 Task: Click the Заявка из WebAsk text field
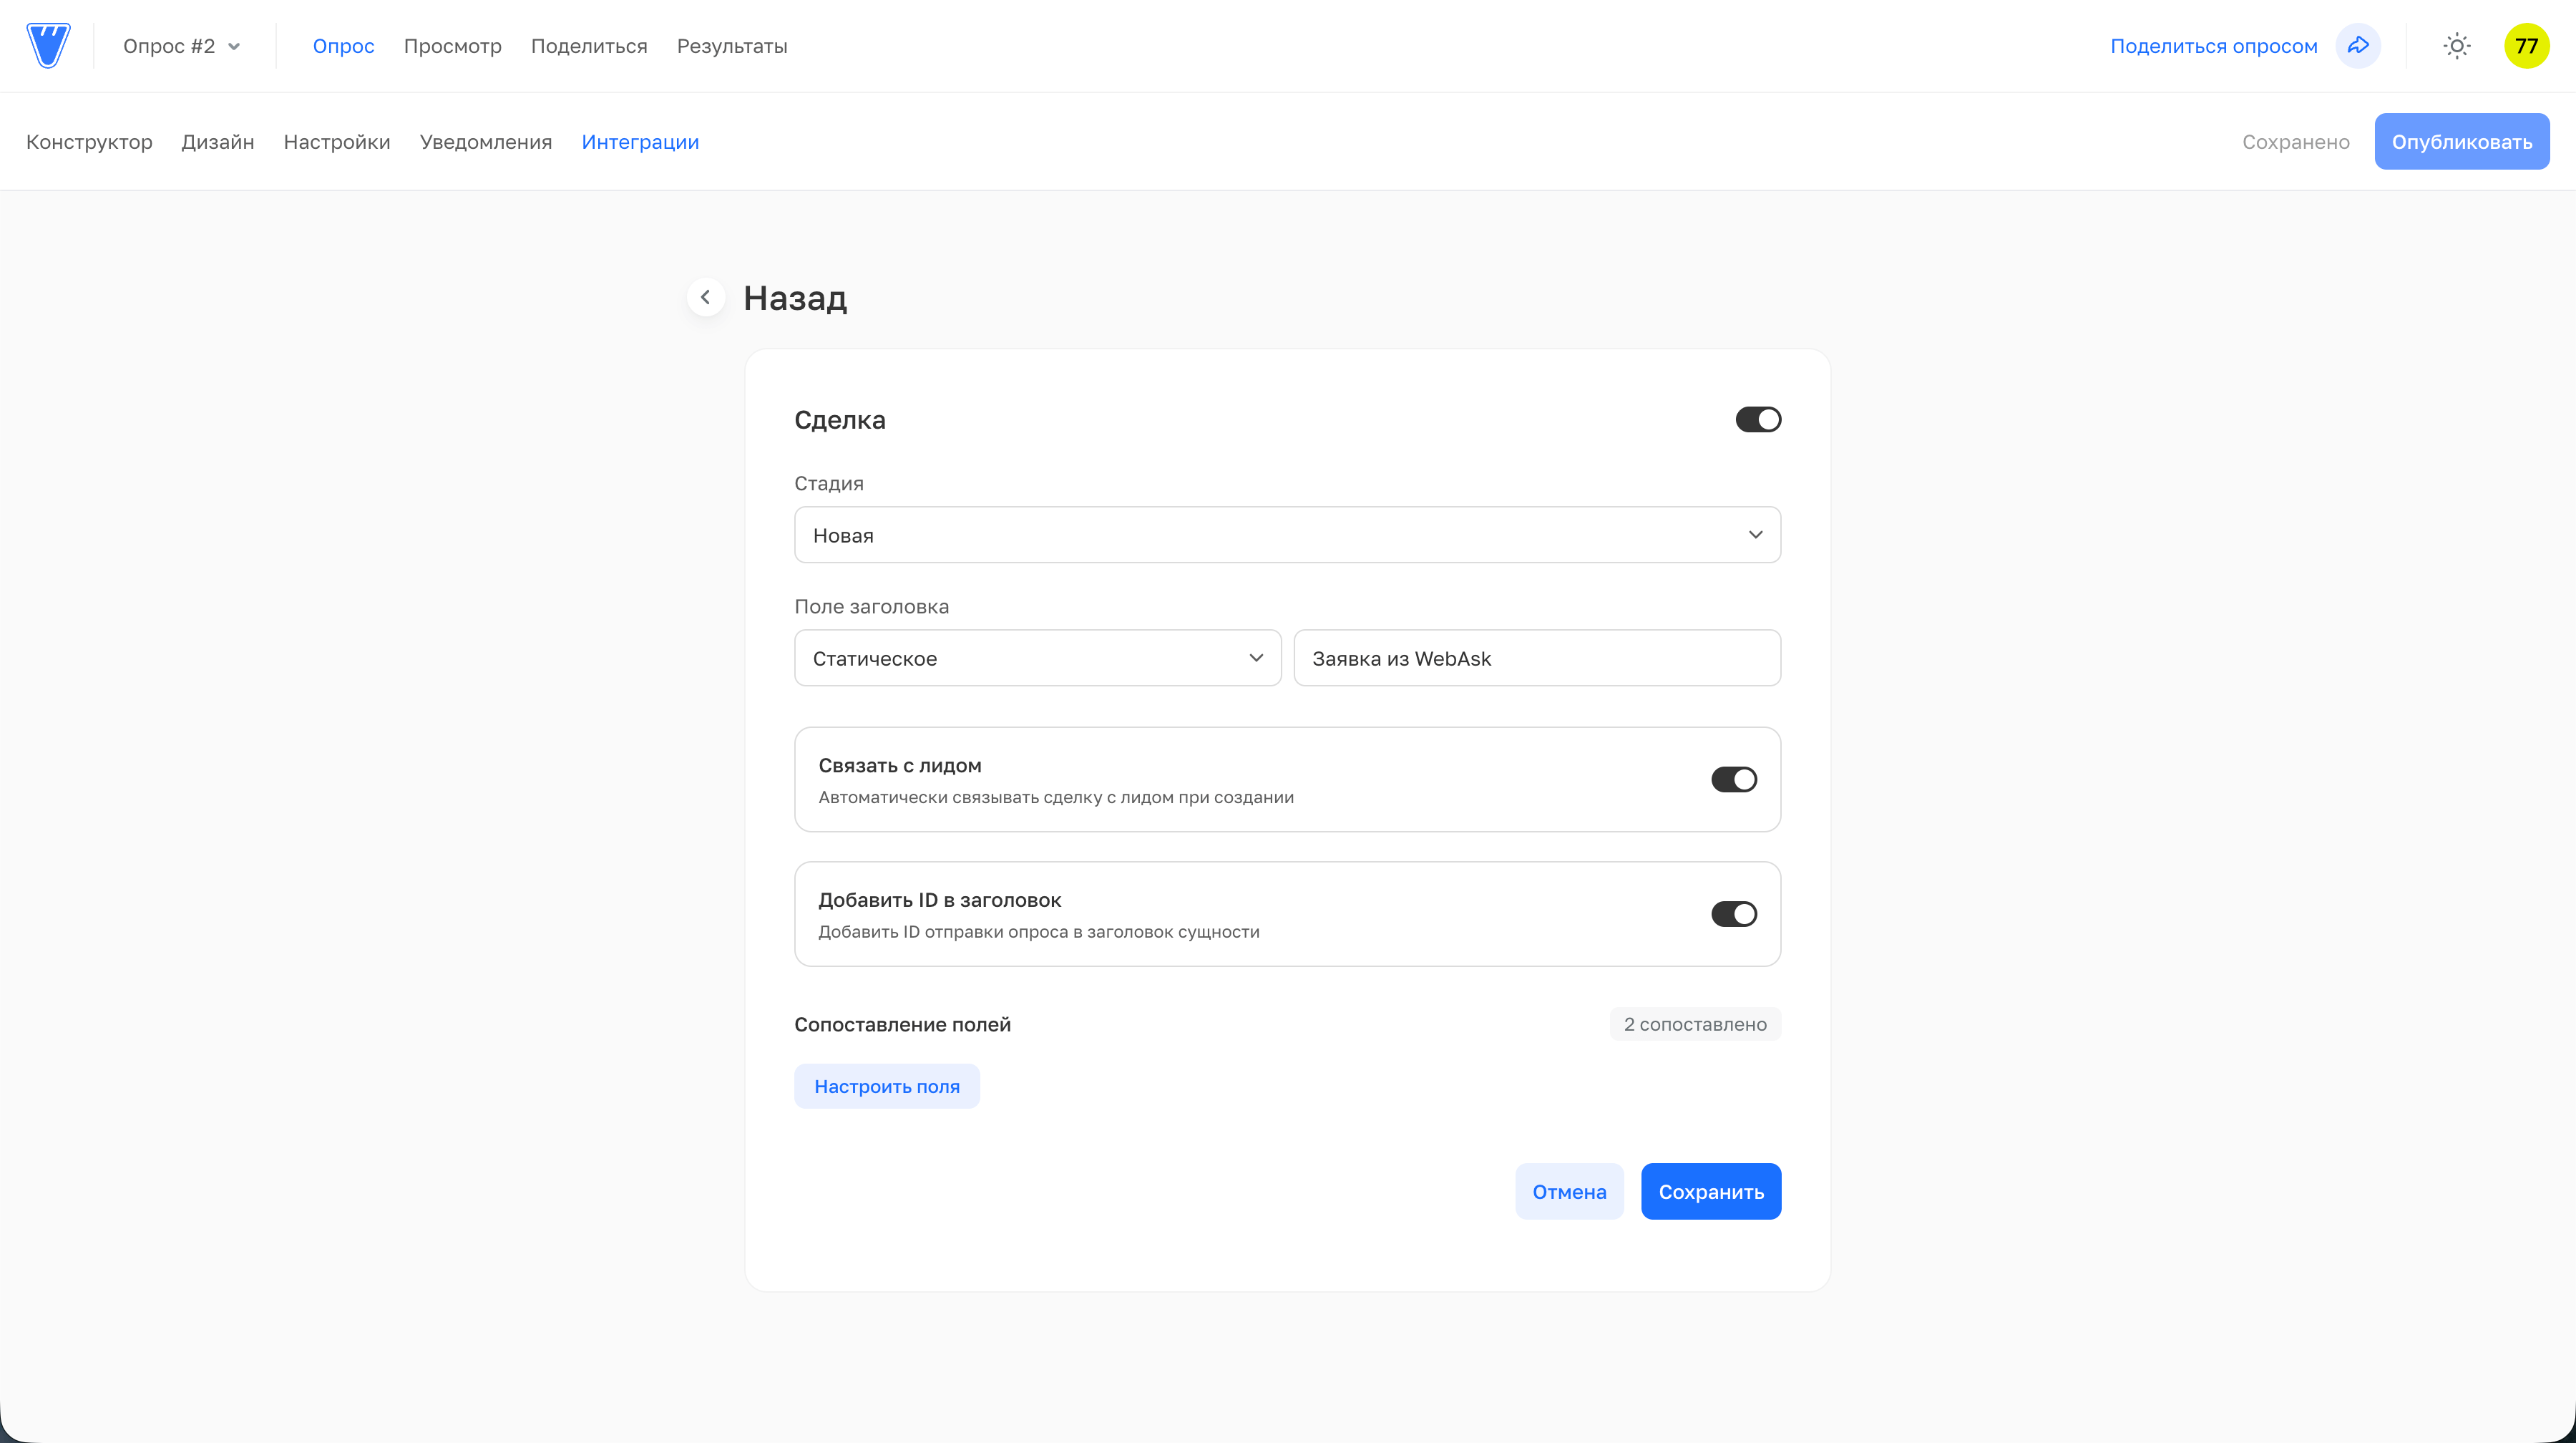coord(1536,658)
